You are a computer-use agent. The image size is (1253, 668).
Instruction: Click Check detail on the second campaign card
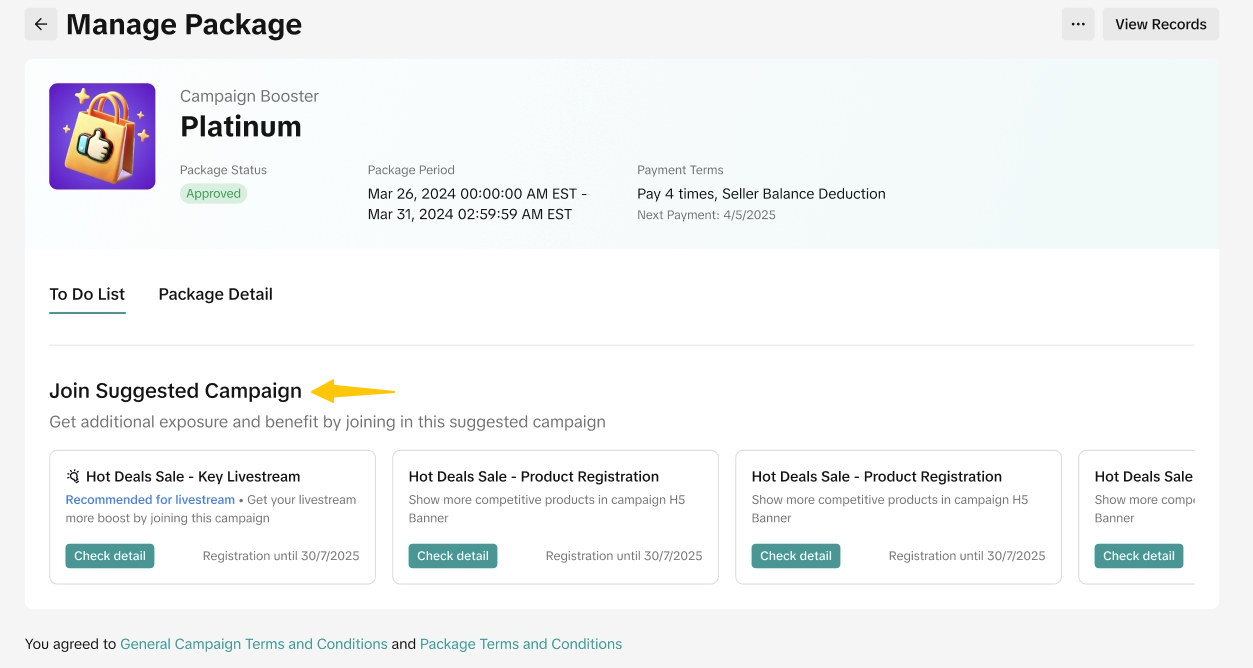point(453,556)
